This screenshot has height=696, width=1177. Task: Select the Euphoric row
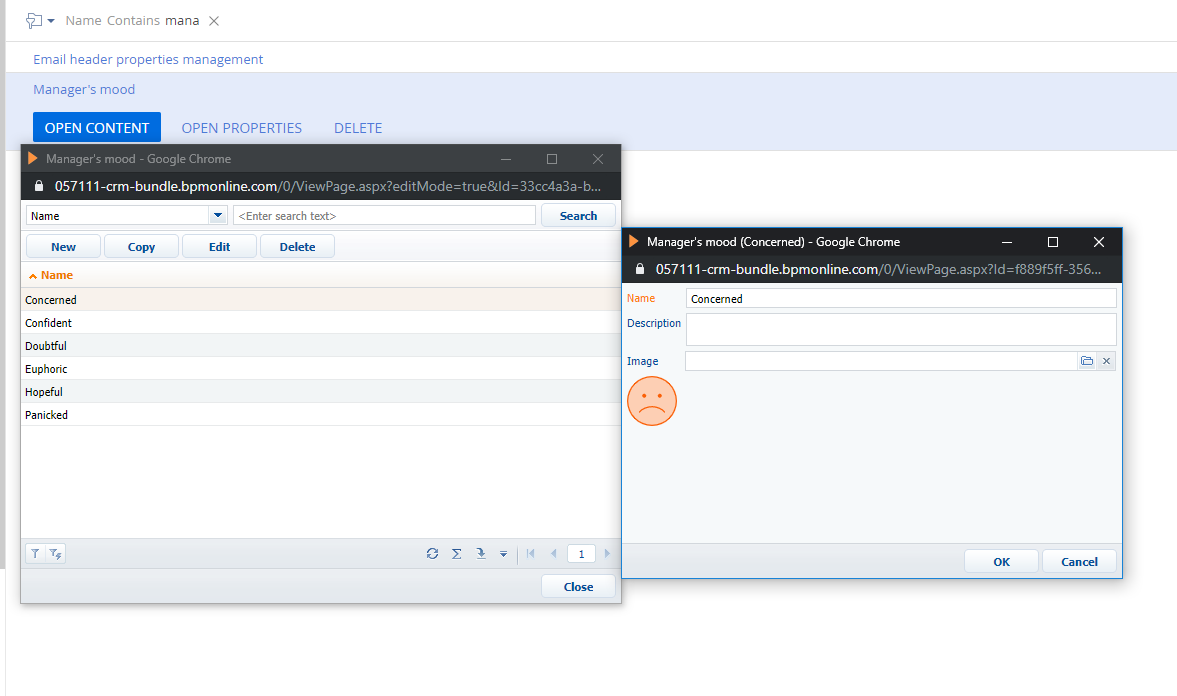321,369
